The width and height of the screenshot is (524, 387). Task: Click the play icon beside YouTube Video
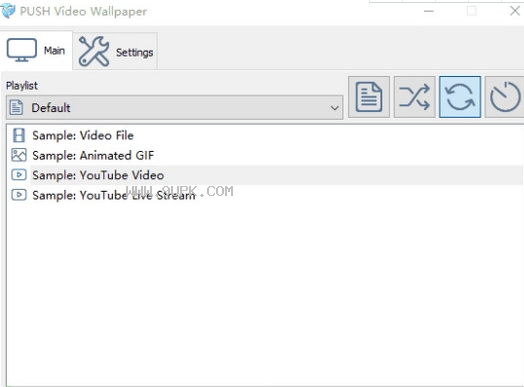19,175
